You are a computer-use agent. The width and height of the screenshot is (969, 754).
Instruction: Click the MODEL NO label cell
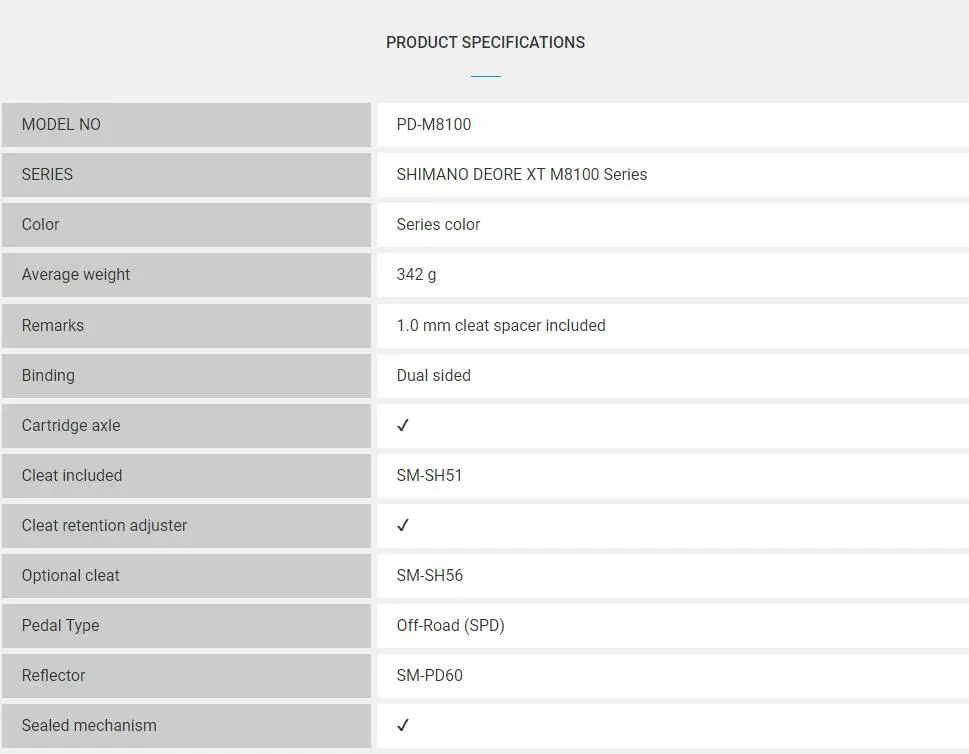pyautogui.click(x=186, y=125)
